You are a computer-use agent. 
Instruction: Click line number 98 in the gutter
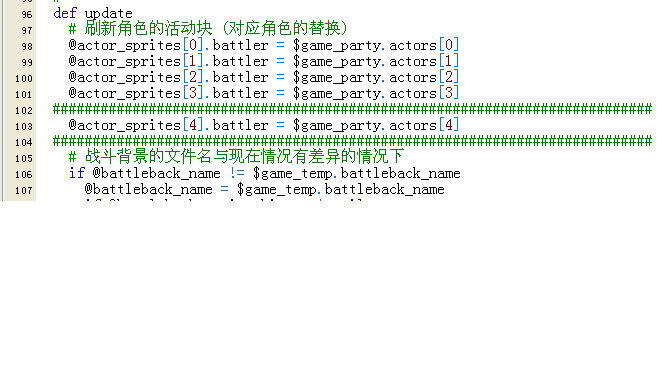(27, 47)
